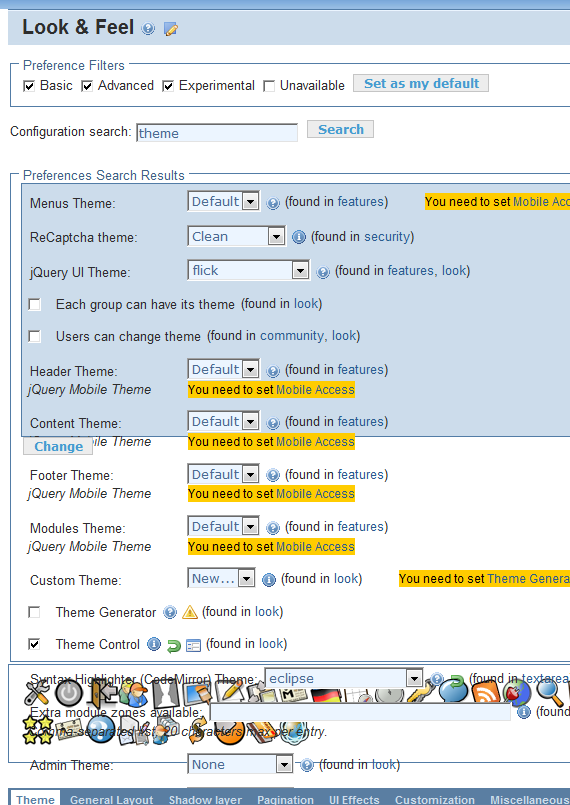Open the Pagination tab
Image resolution: width=570 pixels, height=805 pixels.
tap(286, 799)
